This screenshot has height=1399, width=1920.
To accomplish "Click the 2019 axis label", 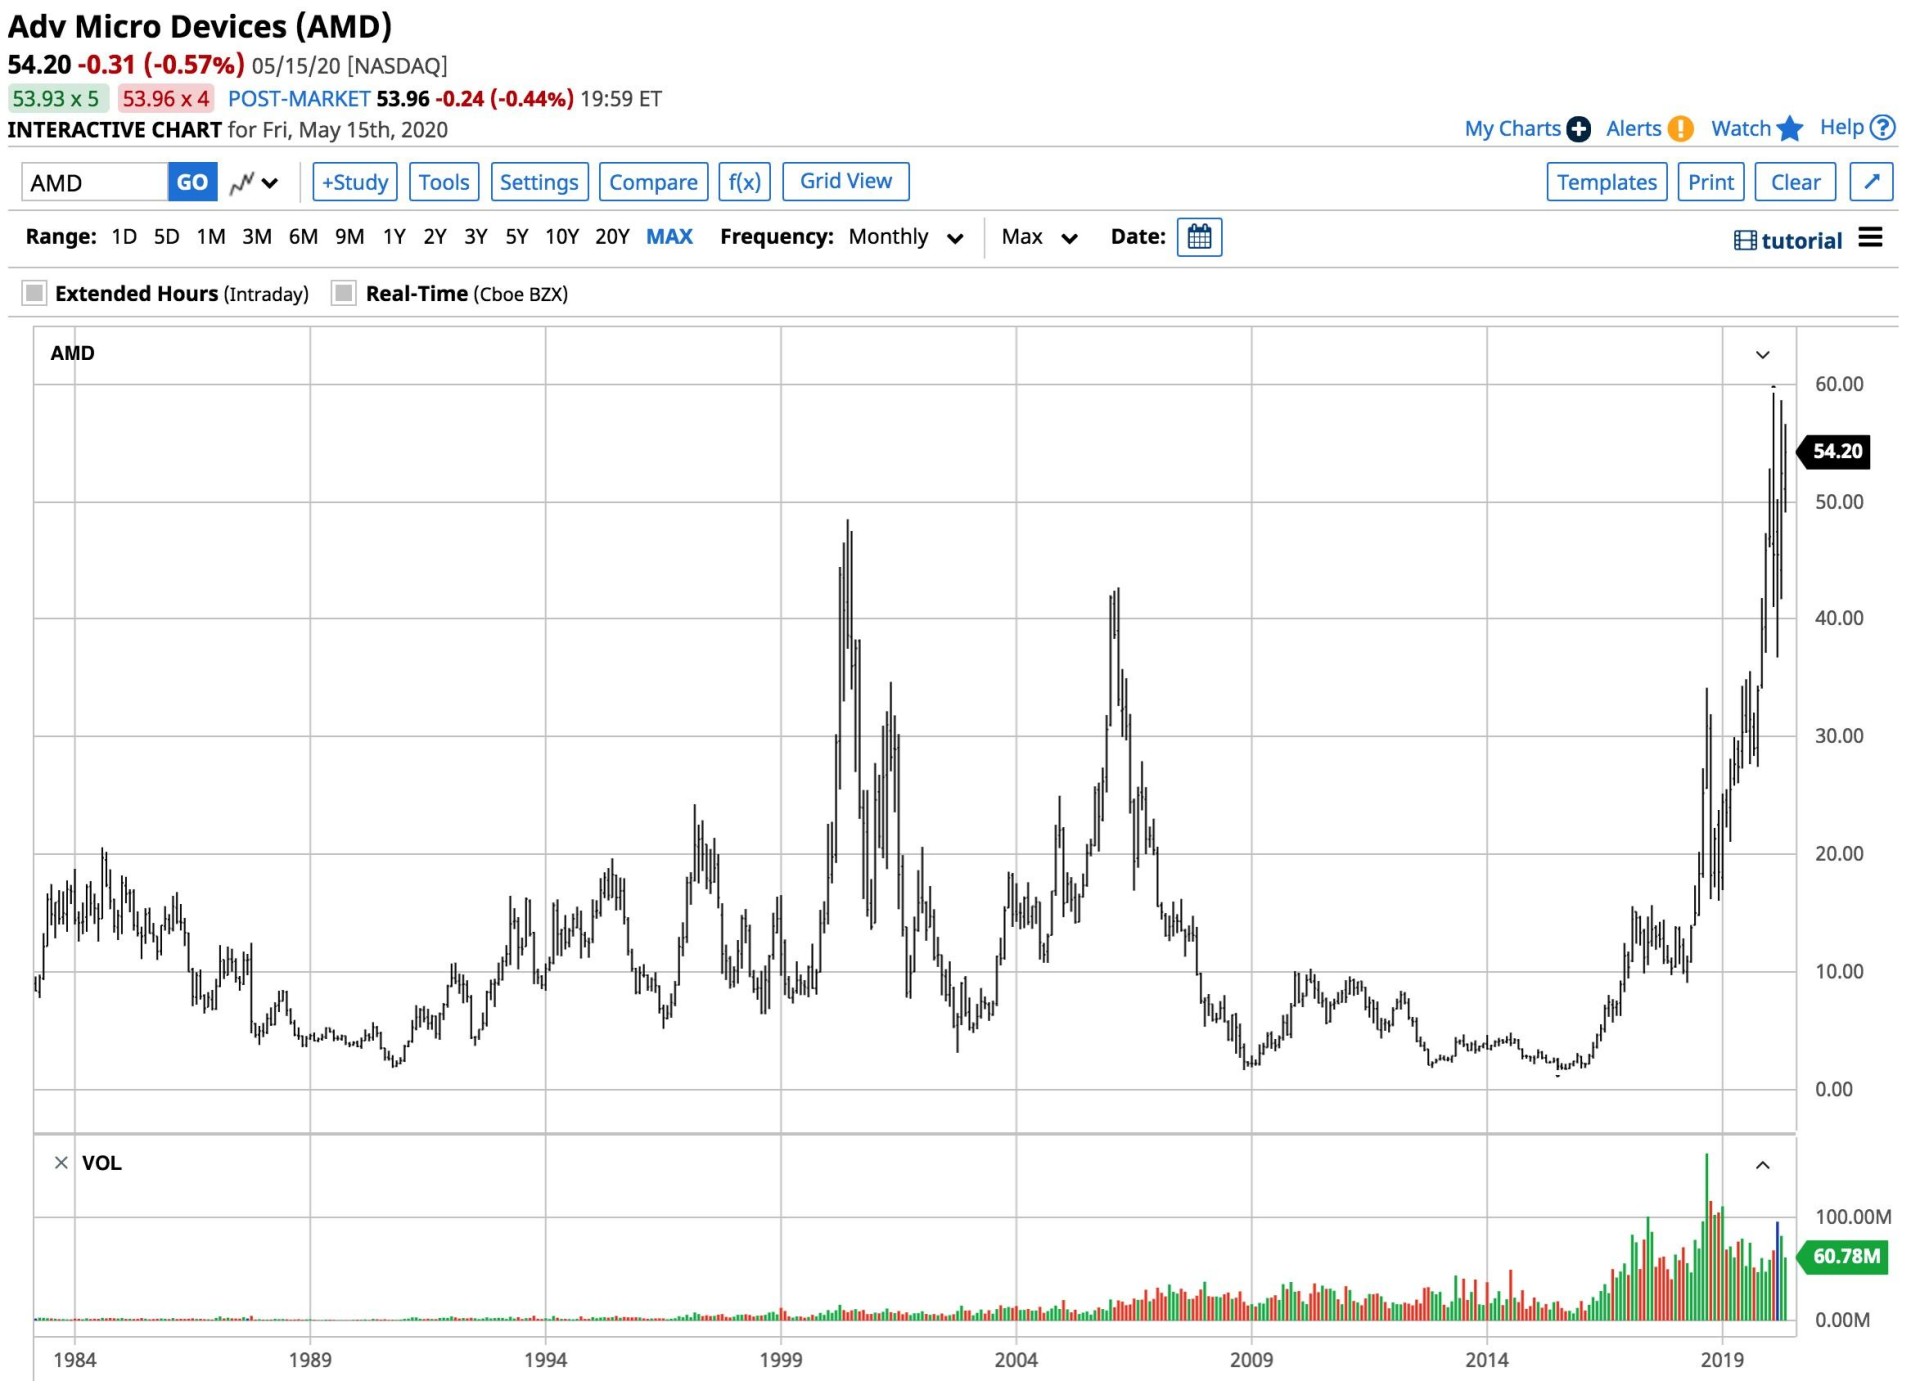I will pyautogui.click(x=1722, y=1360).
